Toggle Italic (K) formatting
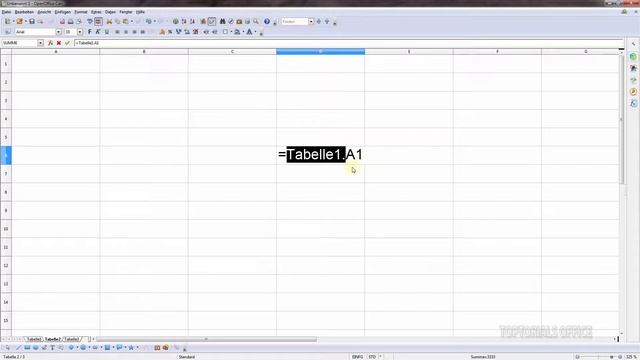This screenshot has height=360, width=640. click(98, 32)
